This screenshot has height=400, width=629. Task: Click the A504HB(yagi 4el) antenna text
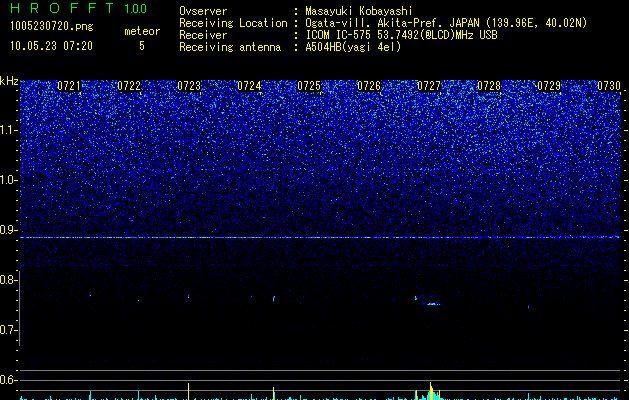pyautogui.click(x=353, y=47)
